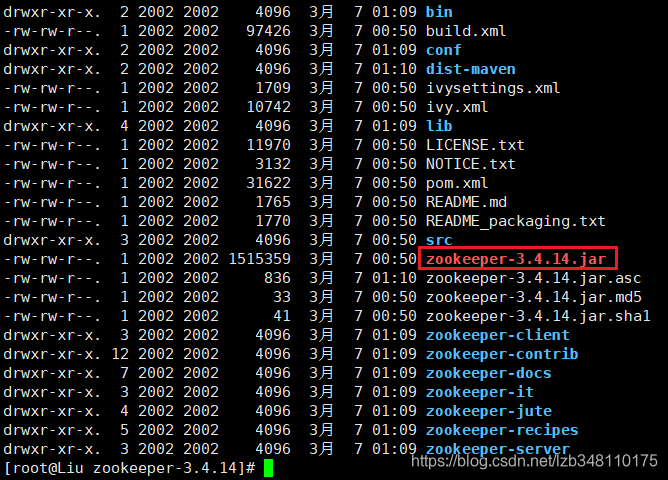Viewport: 668px width, 480px height.
Task: Select the dist-maven directory name
Action: (x=471, y=69)
